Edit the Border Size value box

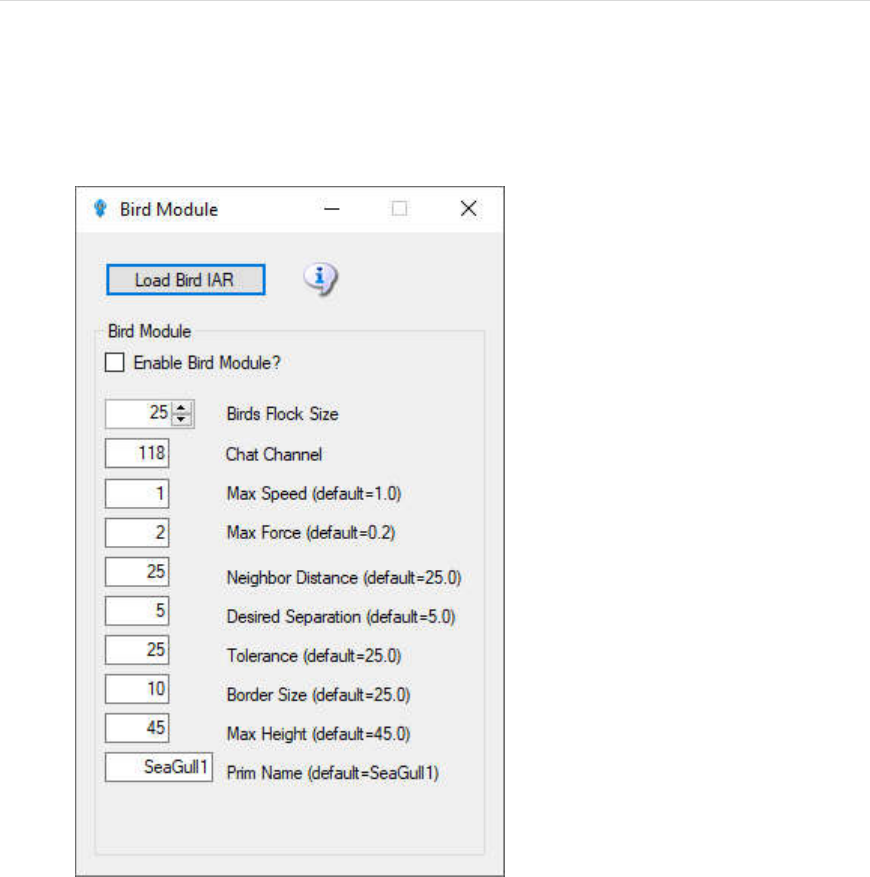[137, 689]
